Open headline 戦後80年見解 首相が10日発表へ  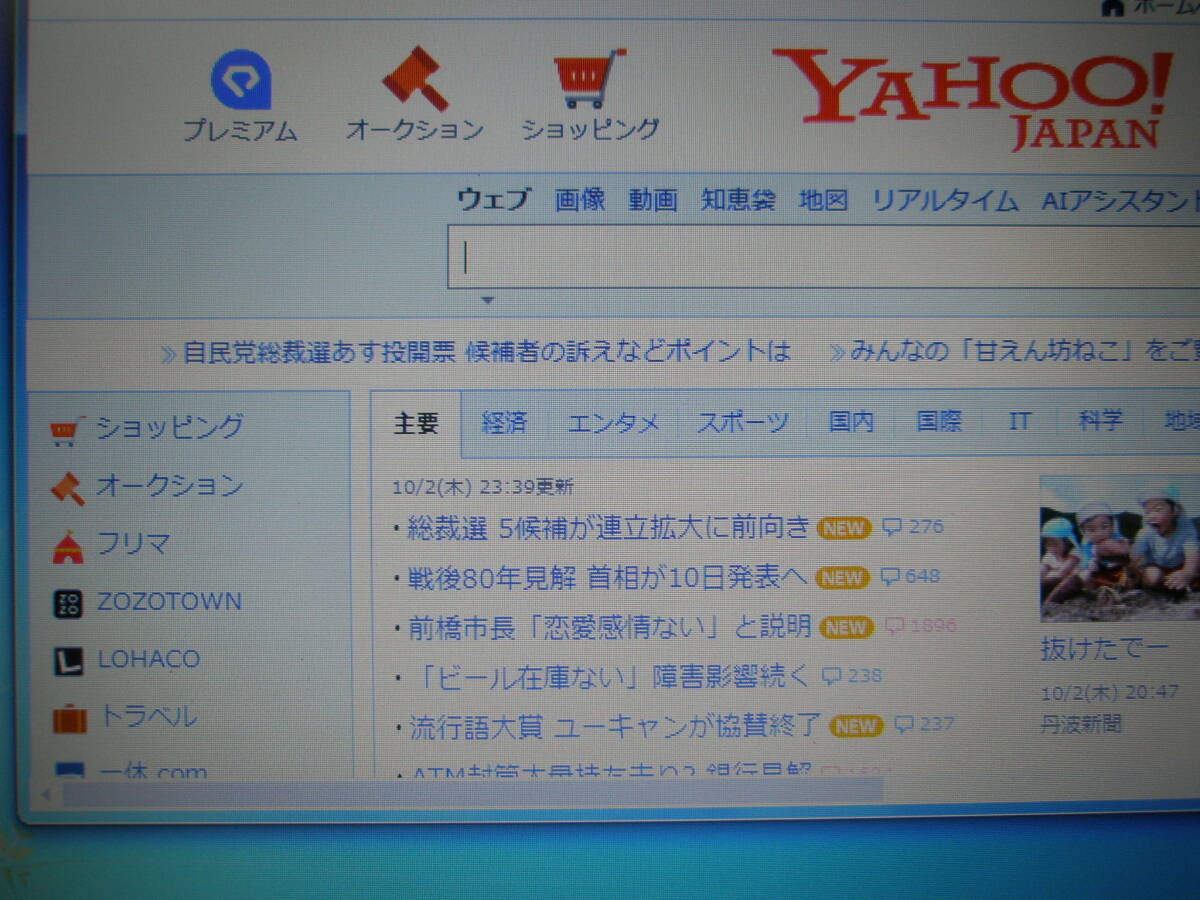pyautogui.click(x=607, y=577)
